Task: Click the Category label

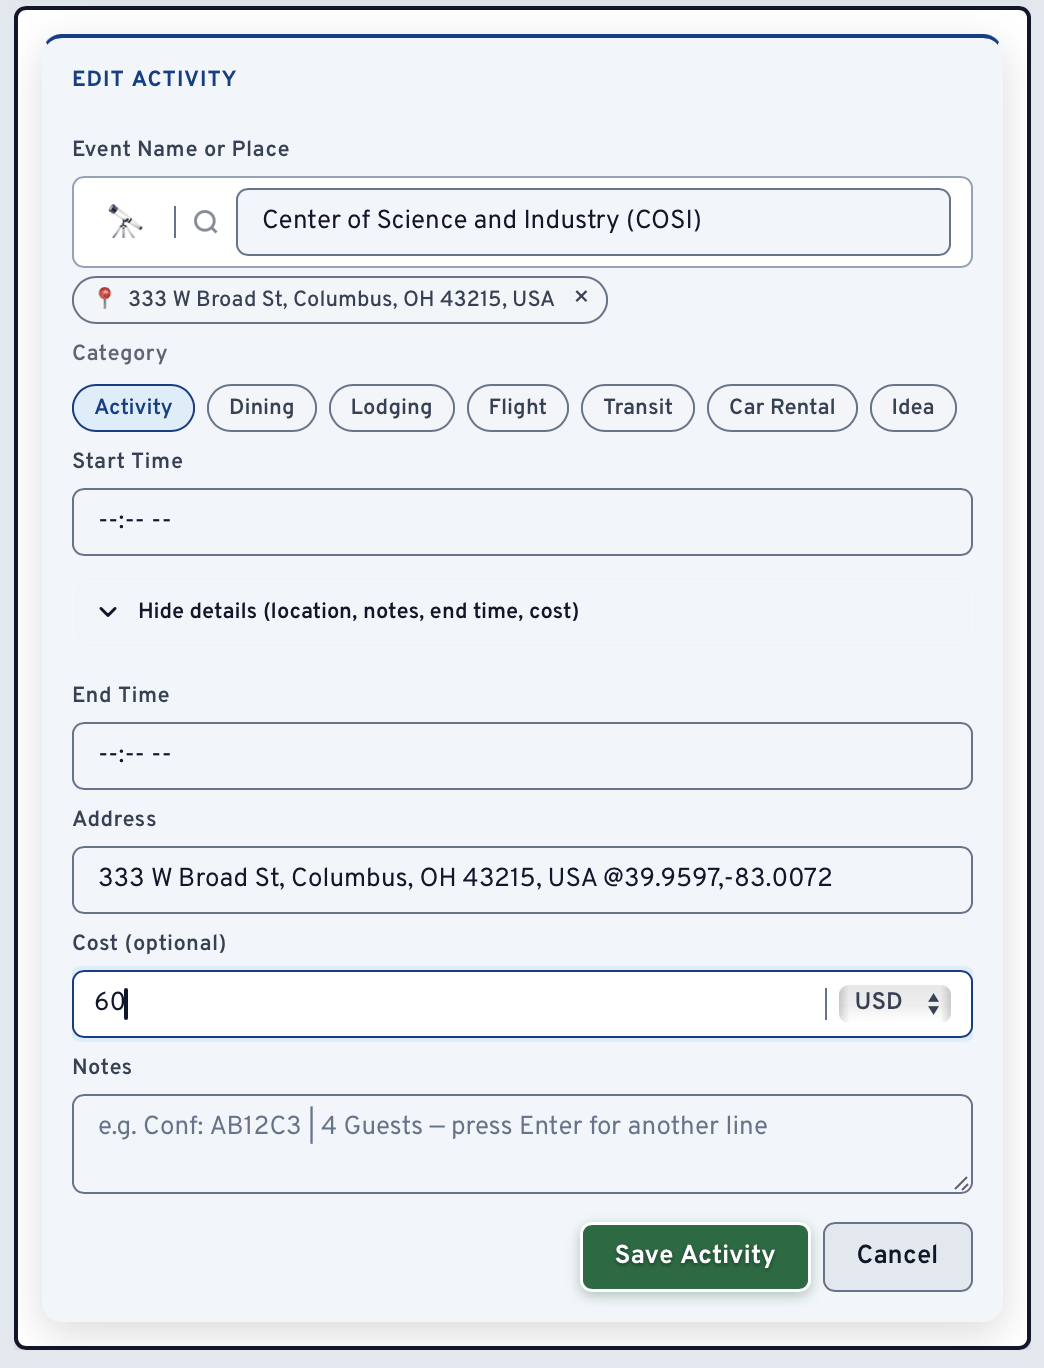Action: 120,353
